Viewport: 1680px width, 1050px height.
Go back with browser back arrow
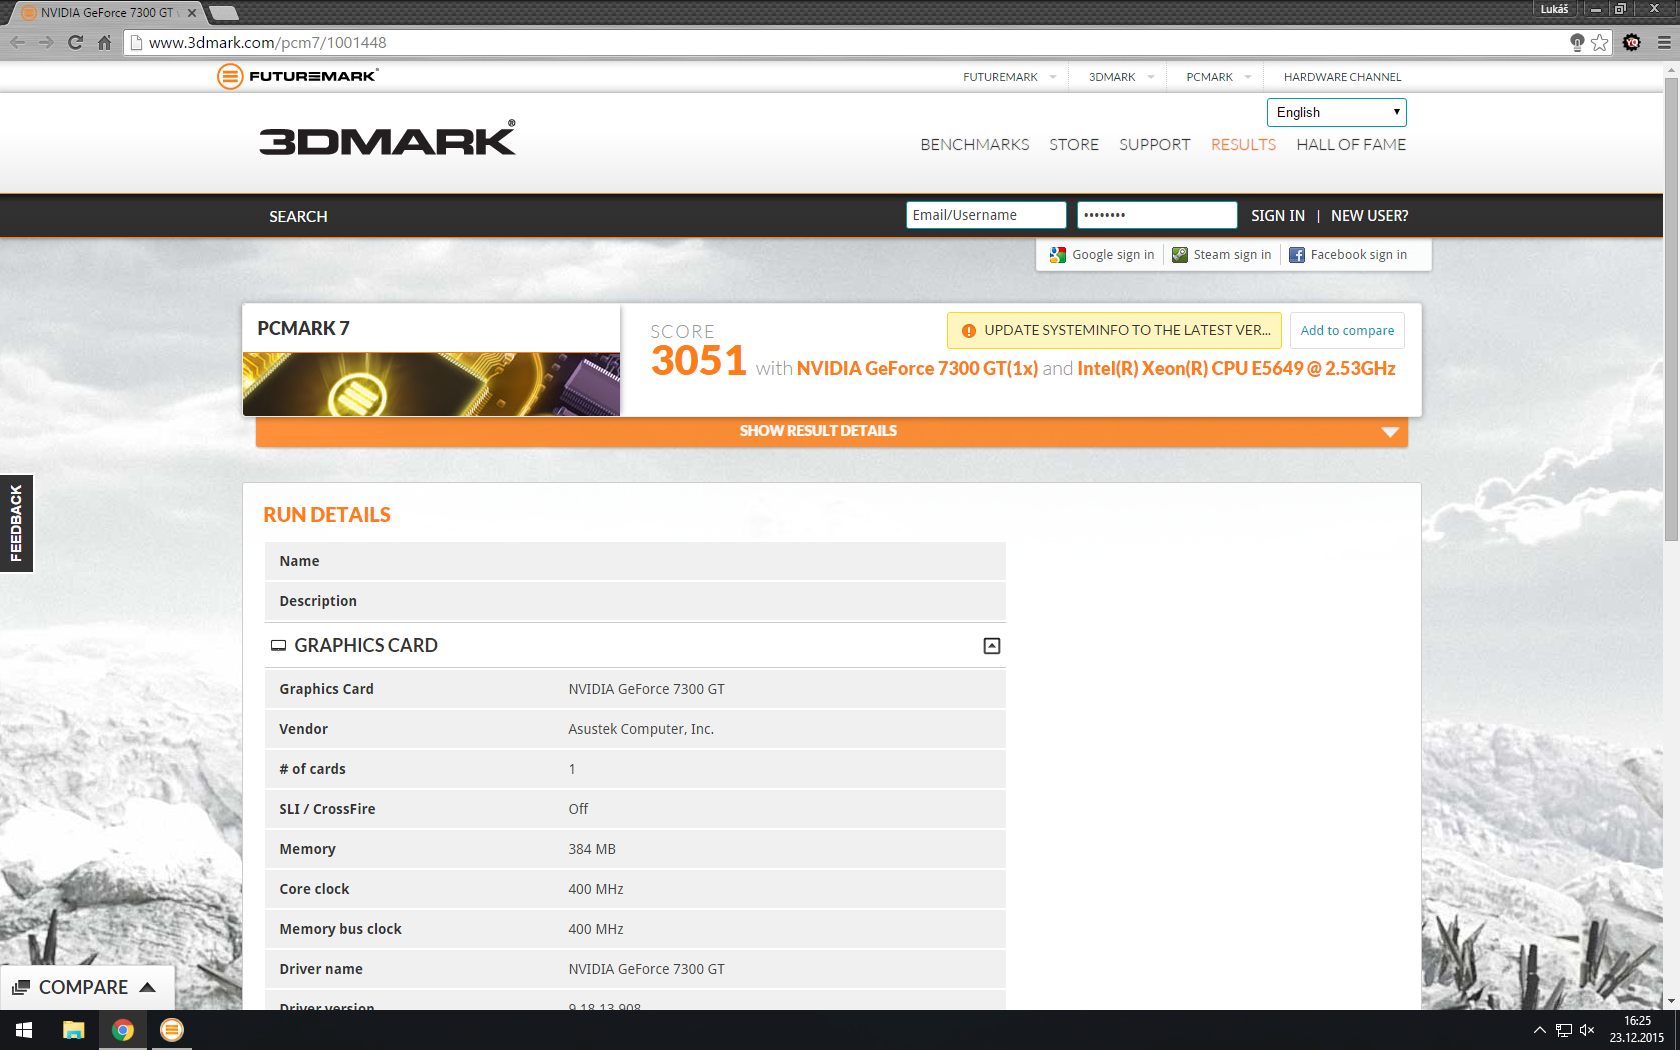click(17, 42)
